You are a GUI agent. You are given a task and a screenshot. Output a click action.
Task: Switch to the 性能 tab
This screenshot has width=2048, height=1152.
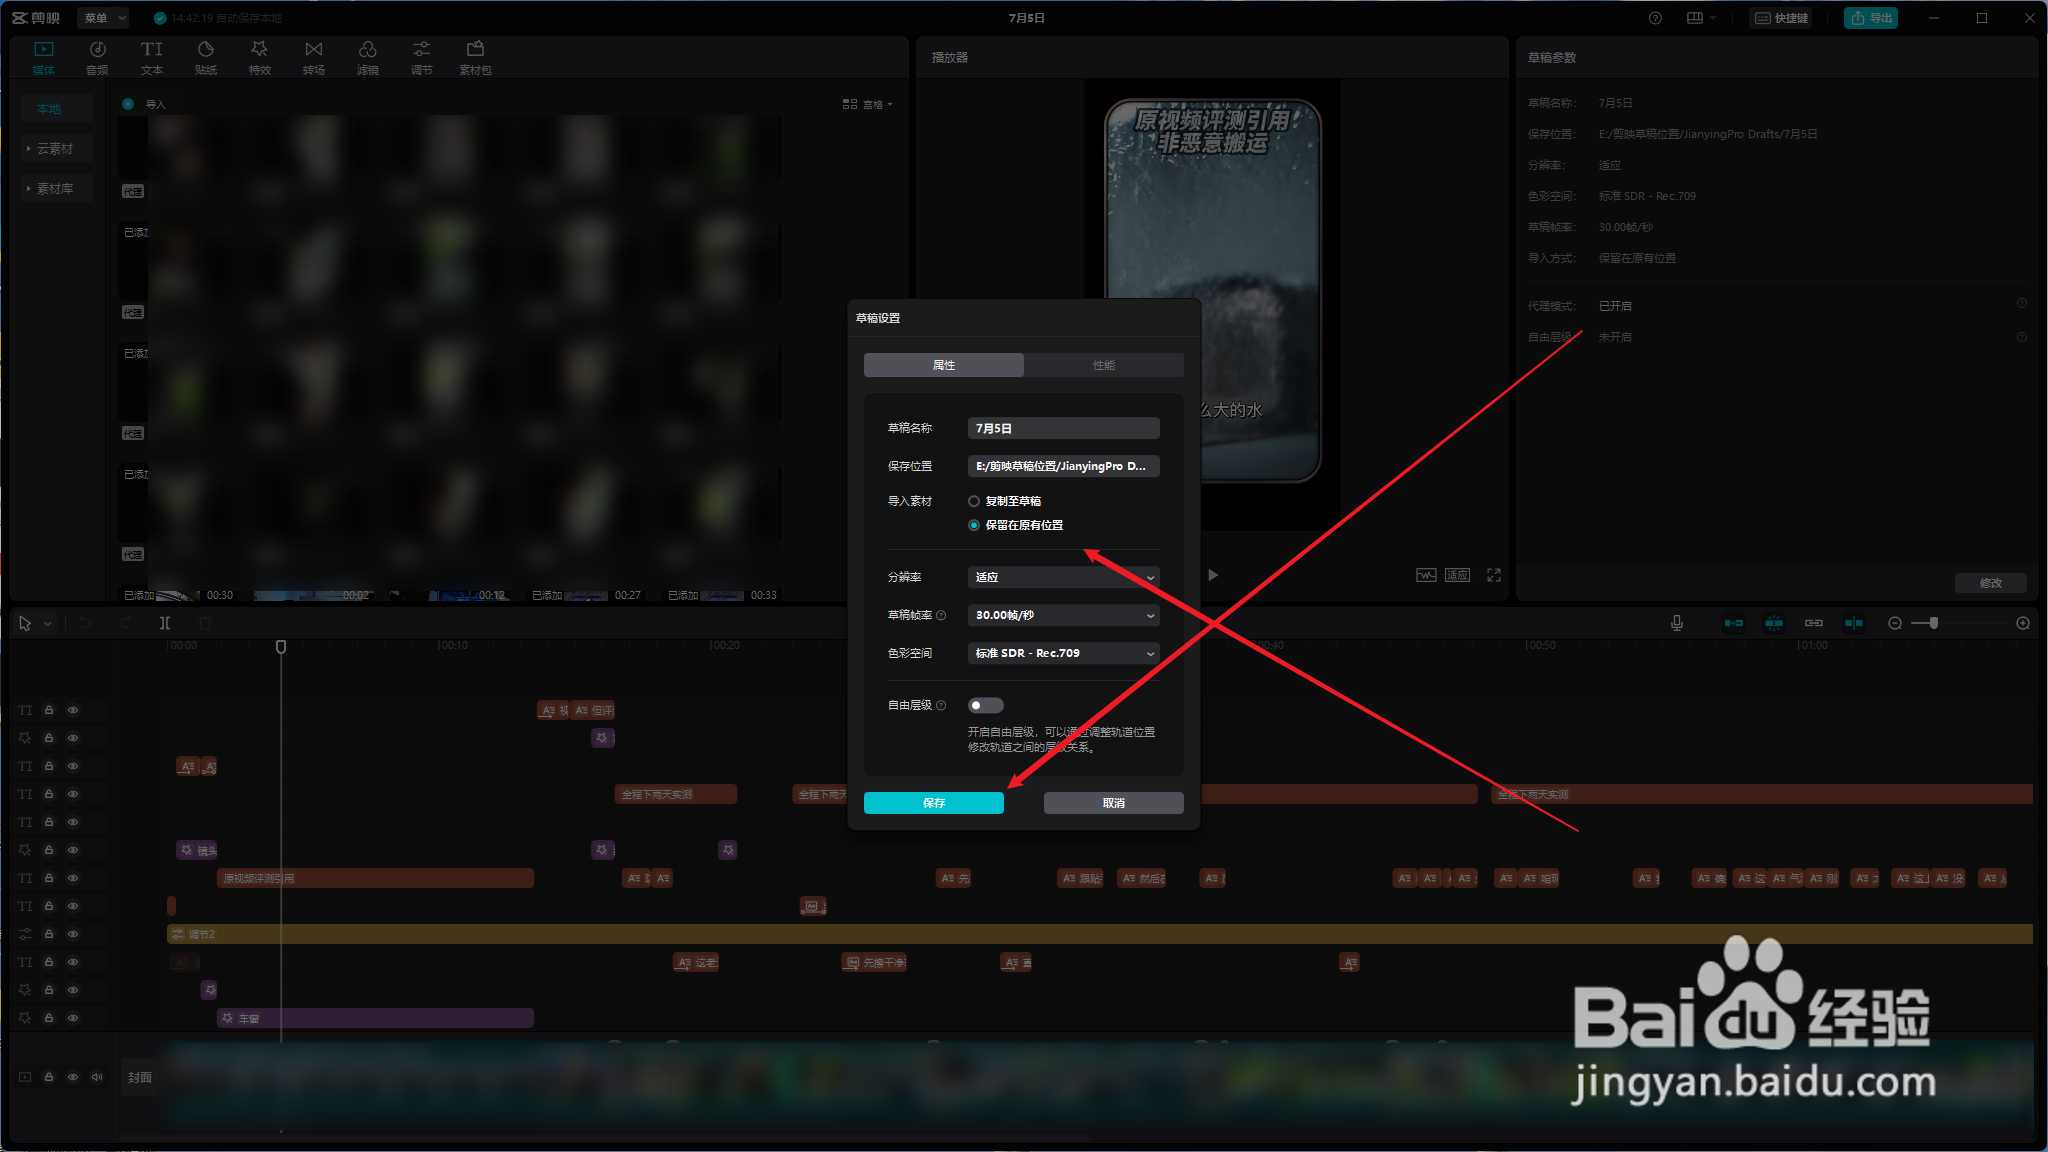coord(1103,365)
